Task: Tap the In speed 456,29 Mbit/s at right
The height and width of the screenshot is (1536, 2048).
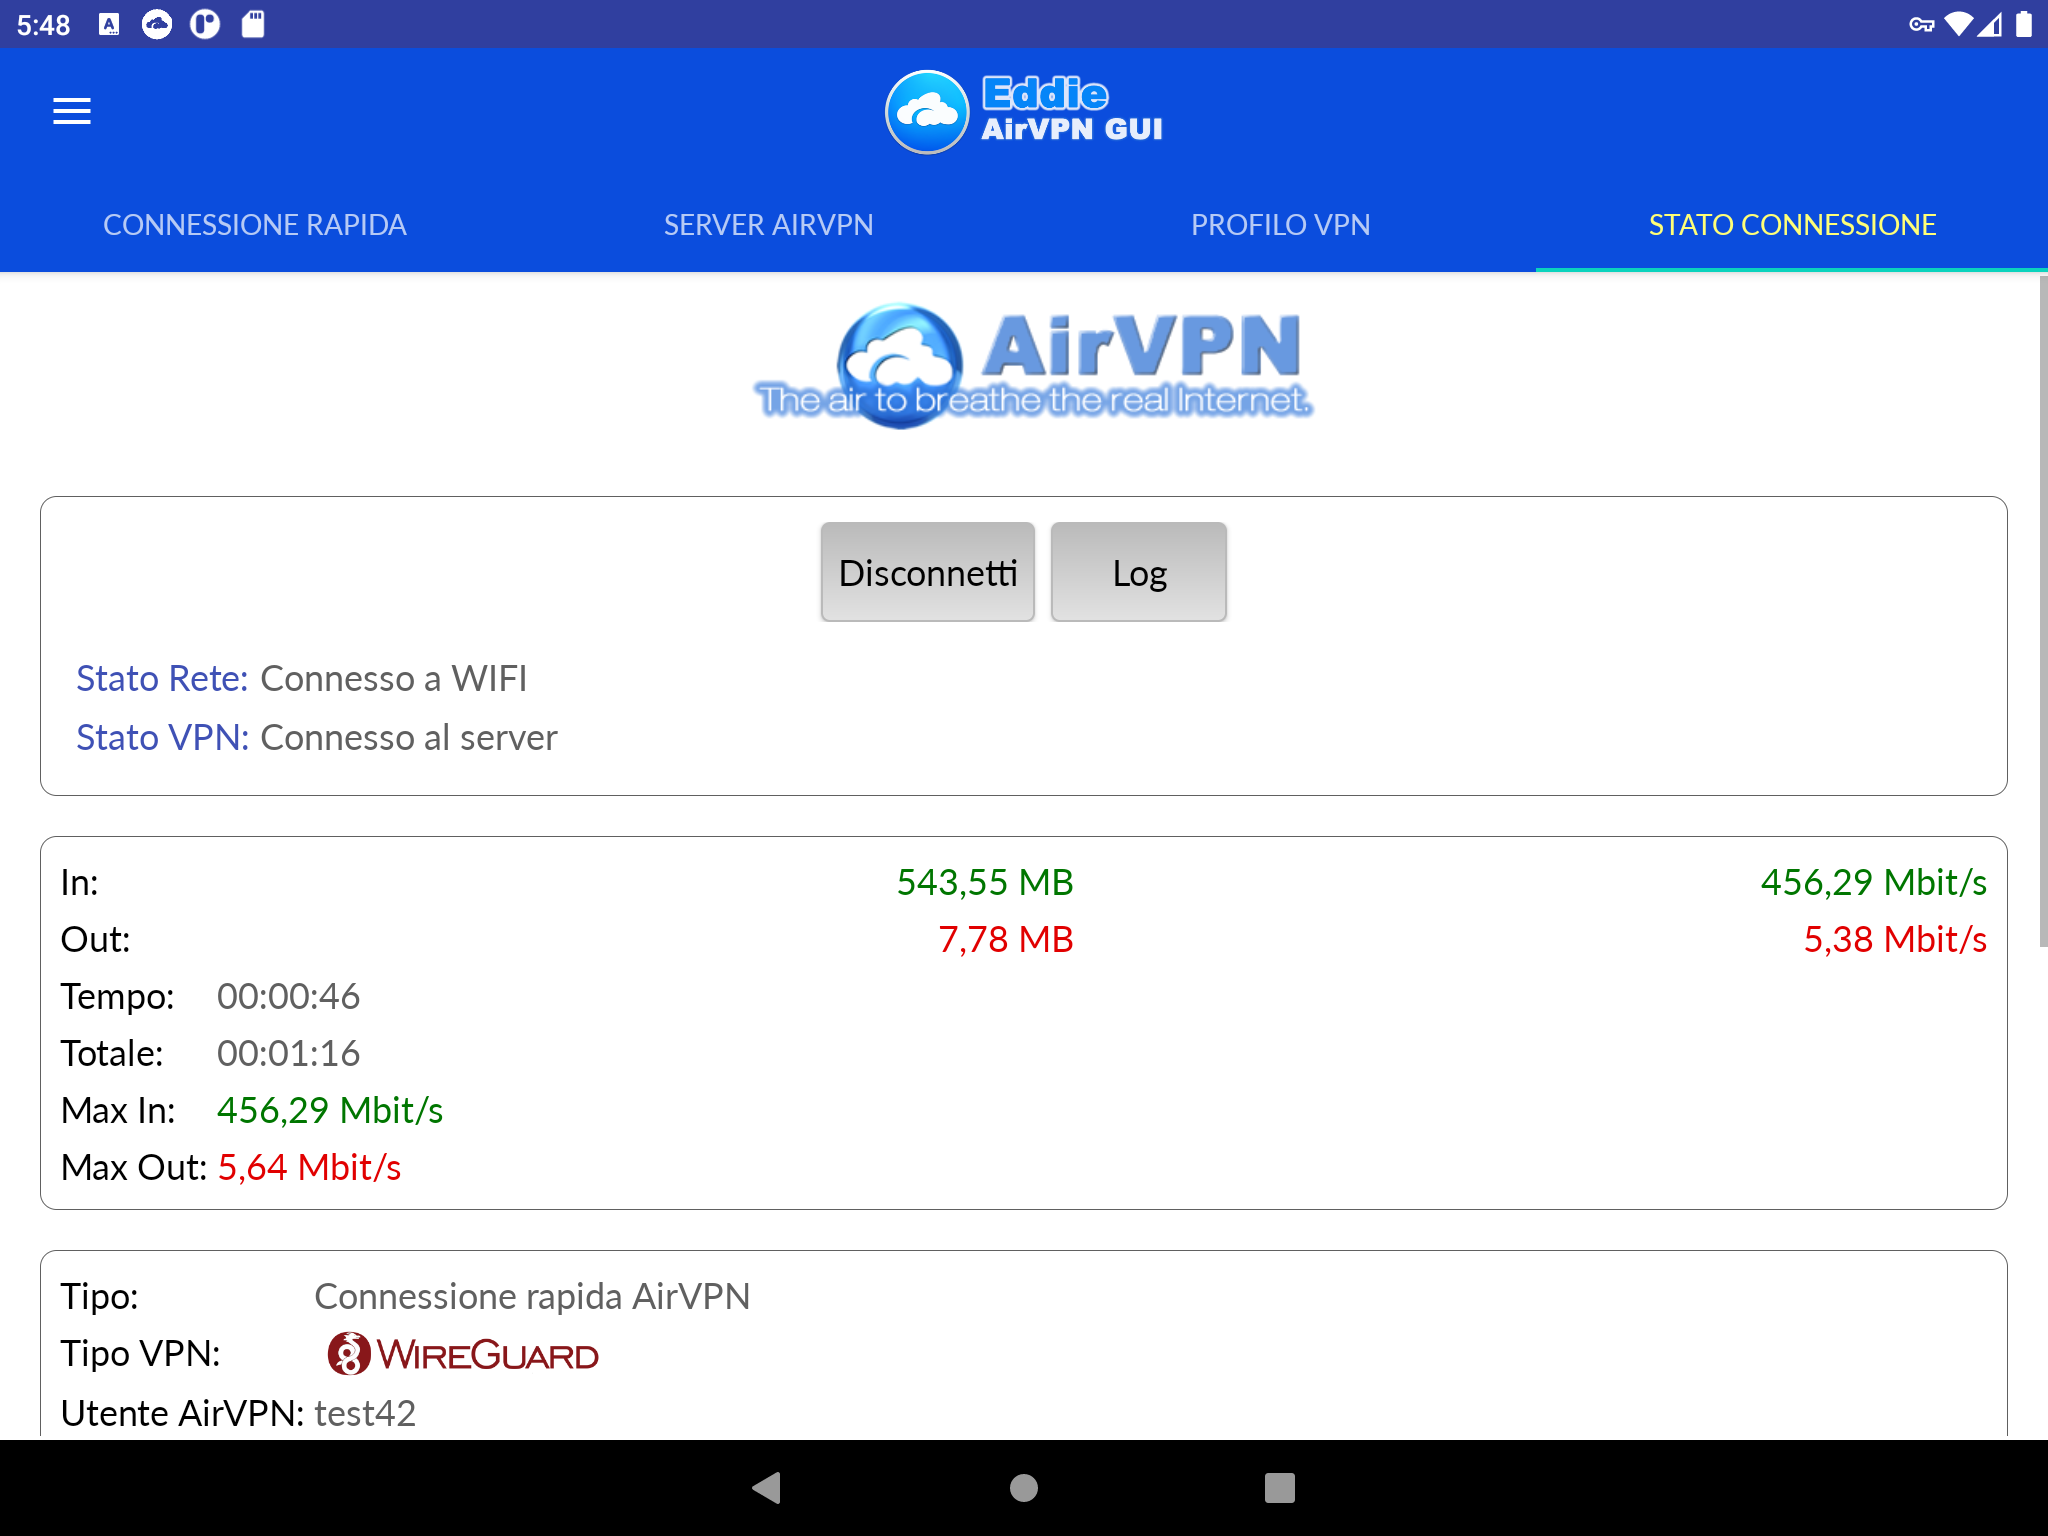Action: (x=1874, y=882)
